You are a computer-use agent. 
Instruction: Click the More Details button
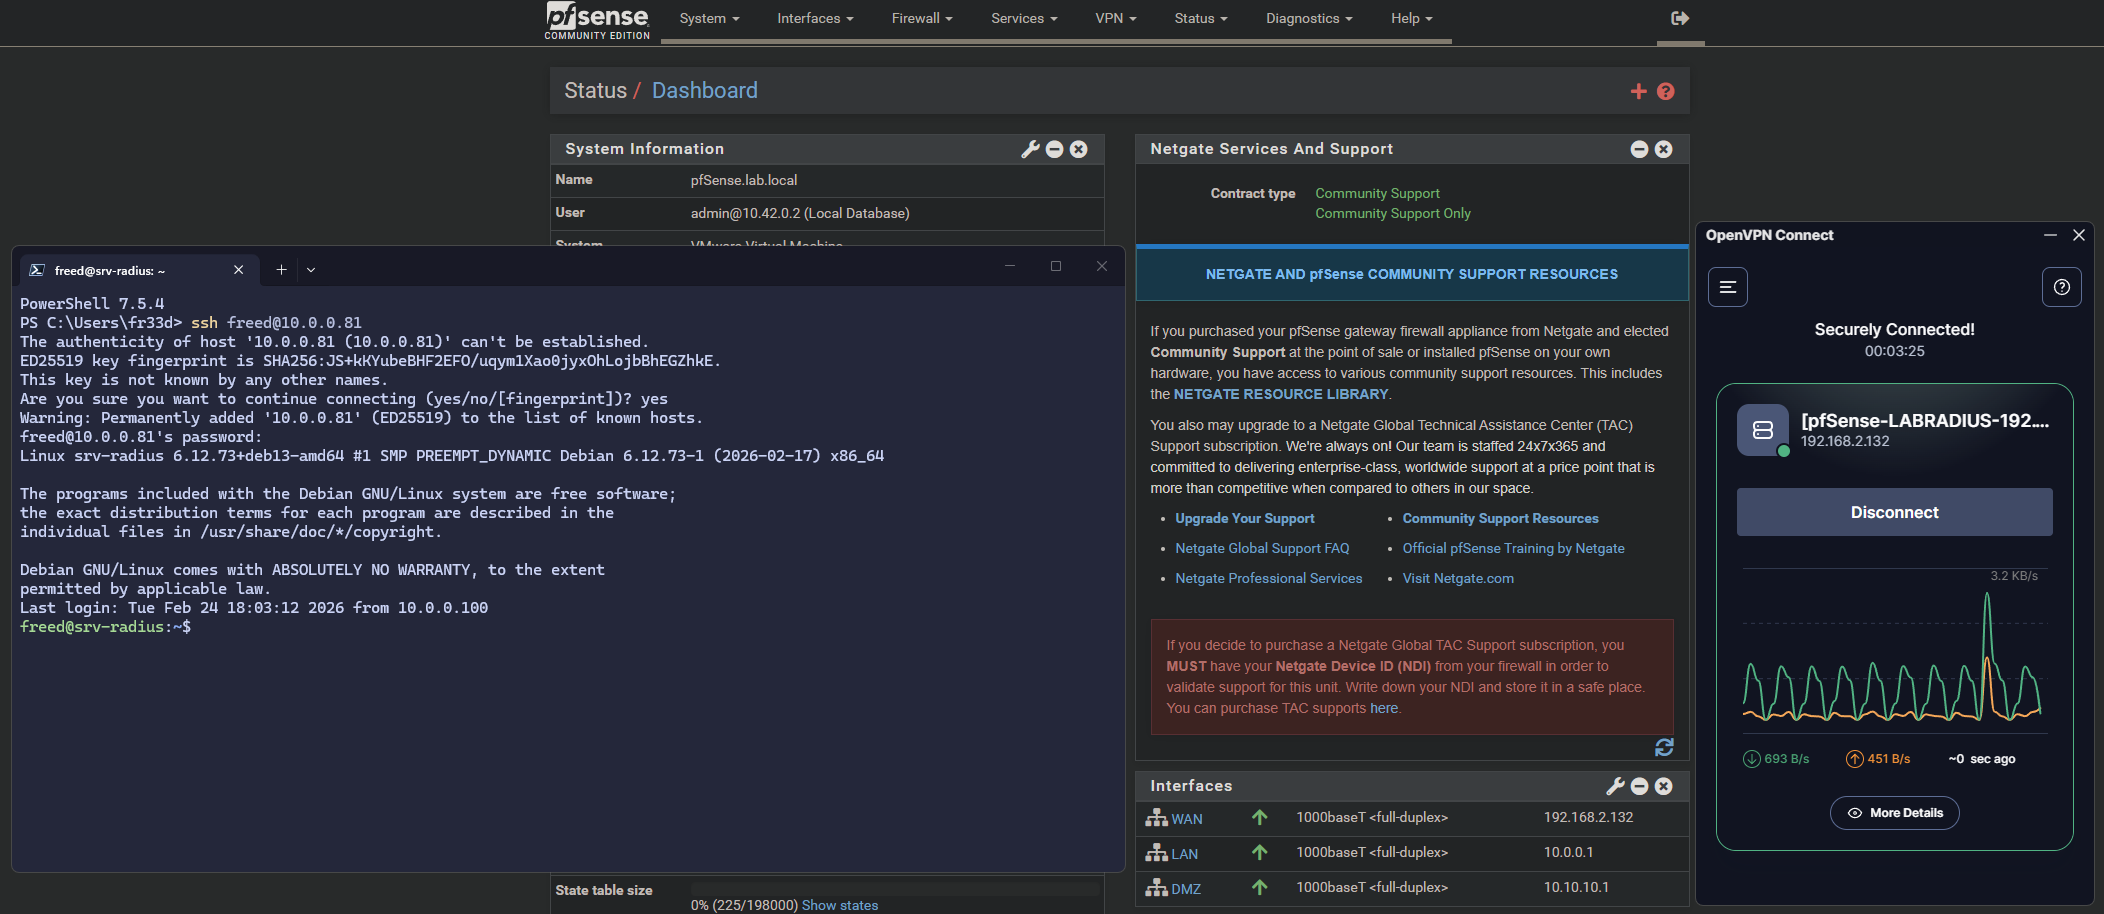(x=1894, y=813)
